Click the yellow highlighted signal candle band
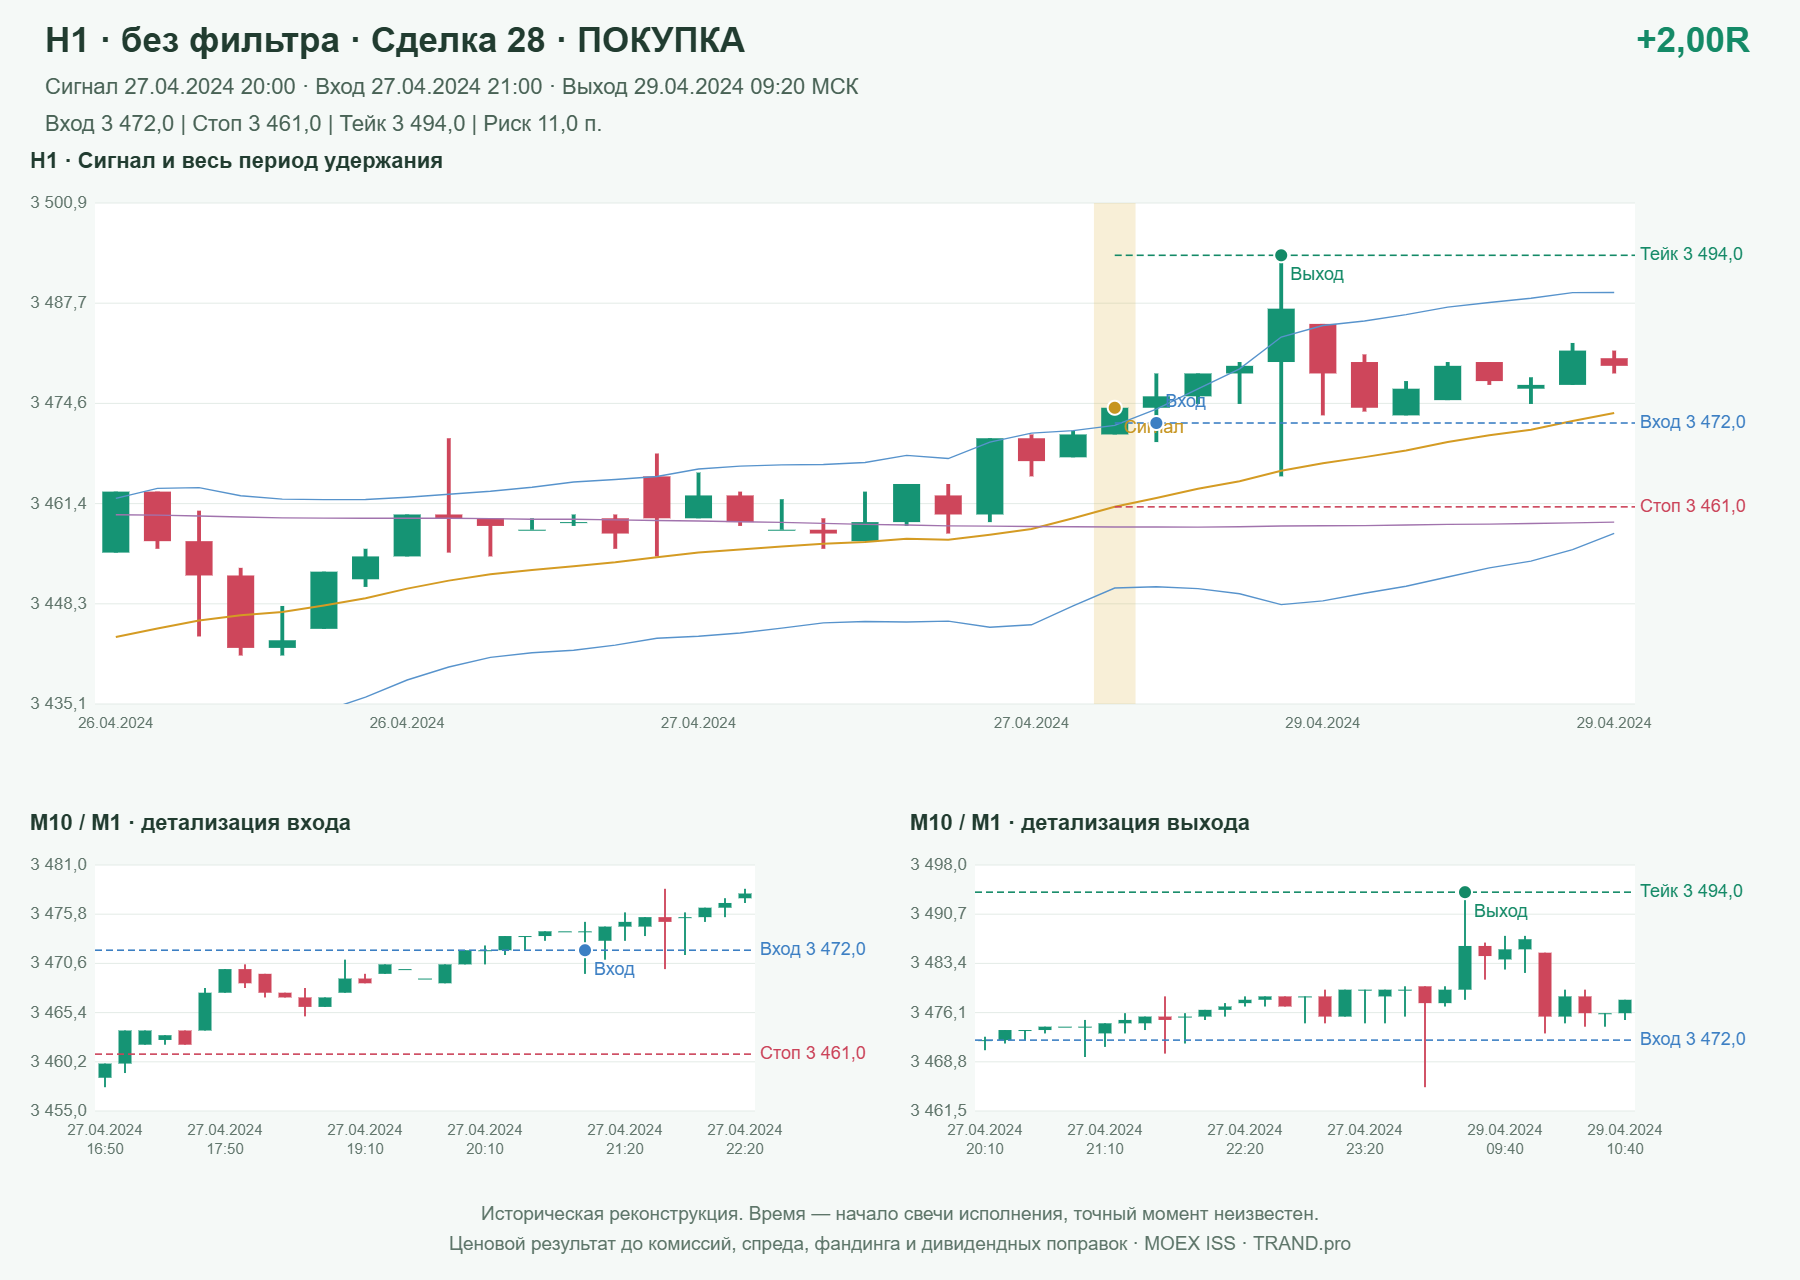 (x=1114, y=454)
